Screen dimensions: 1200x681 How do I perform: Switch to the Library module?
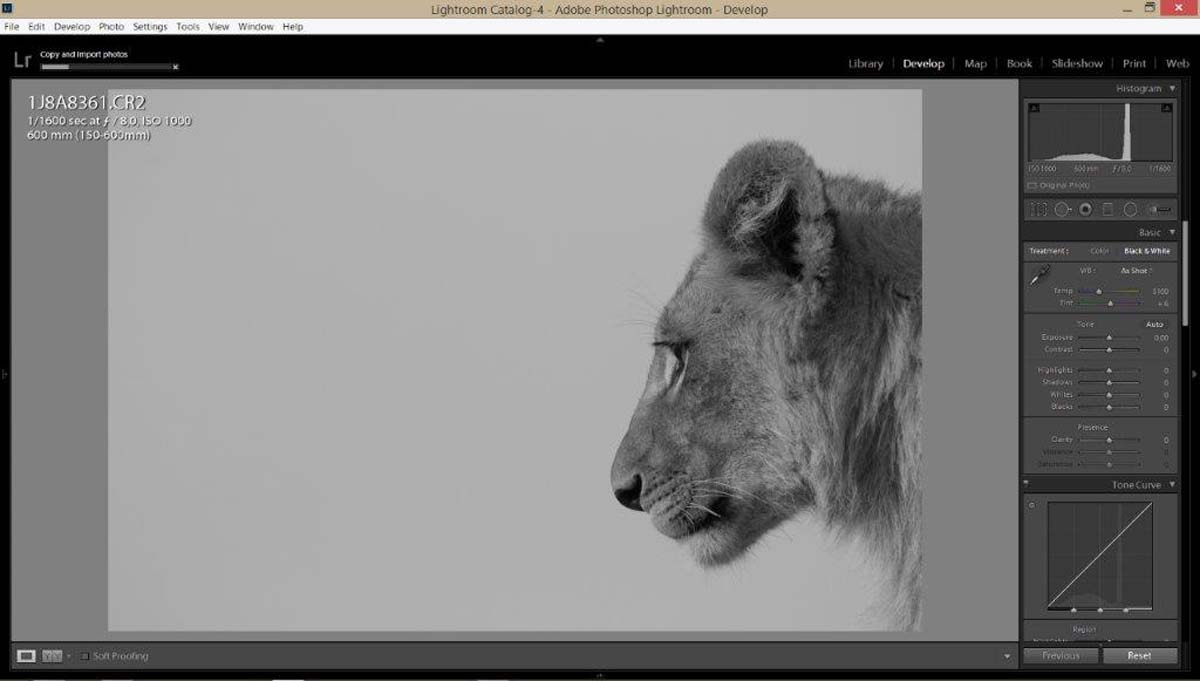click(865, 63)
